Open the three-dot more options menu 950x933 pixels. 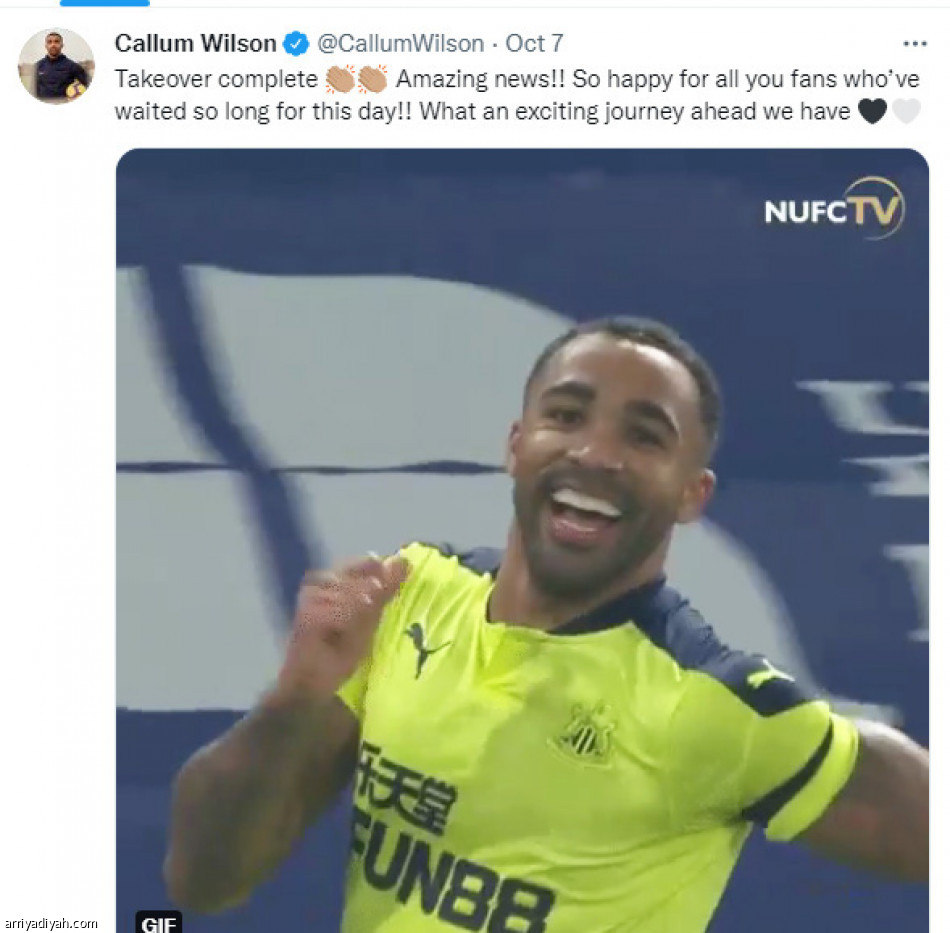pyautogui.click(x=914, y=44)
